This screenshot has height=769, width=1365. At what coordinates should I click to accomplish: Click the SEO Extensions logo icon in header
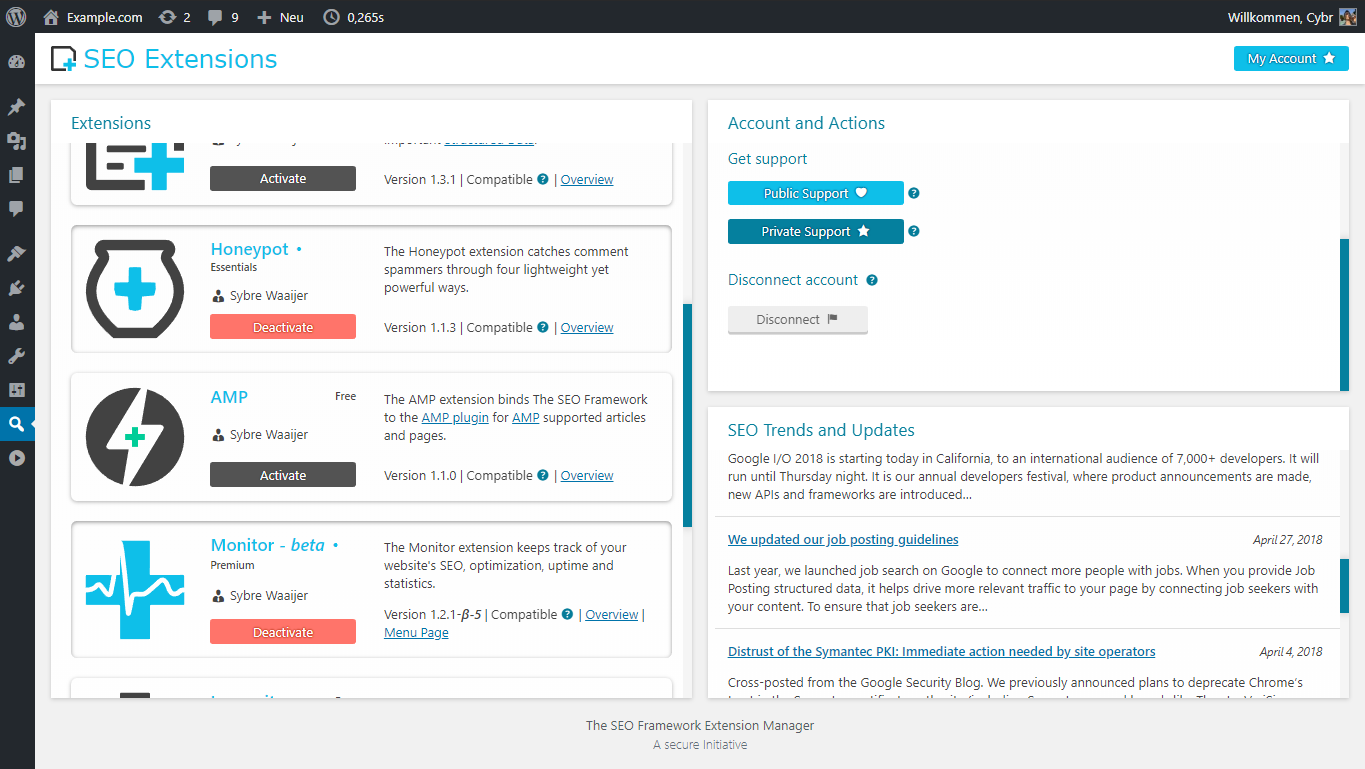(x=64, y=59)
